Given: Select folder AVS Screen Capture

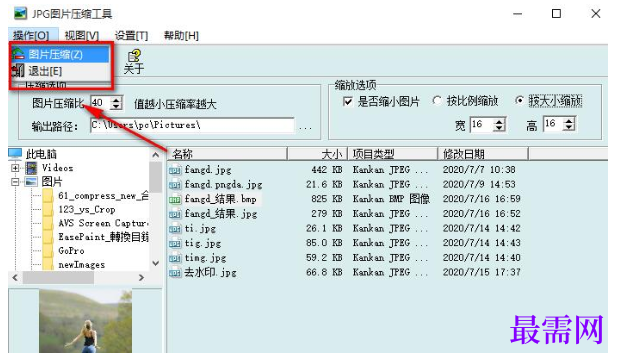Looking at the screenshot, I should coord(103,223).
